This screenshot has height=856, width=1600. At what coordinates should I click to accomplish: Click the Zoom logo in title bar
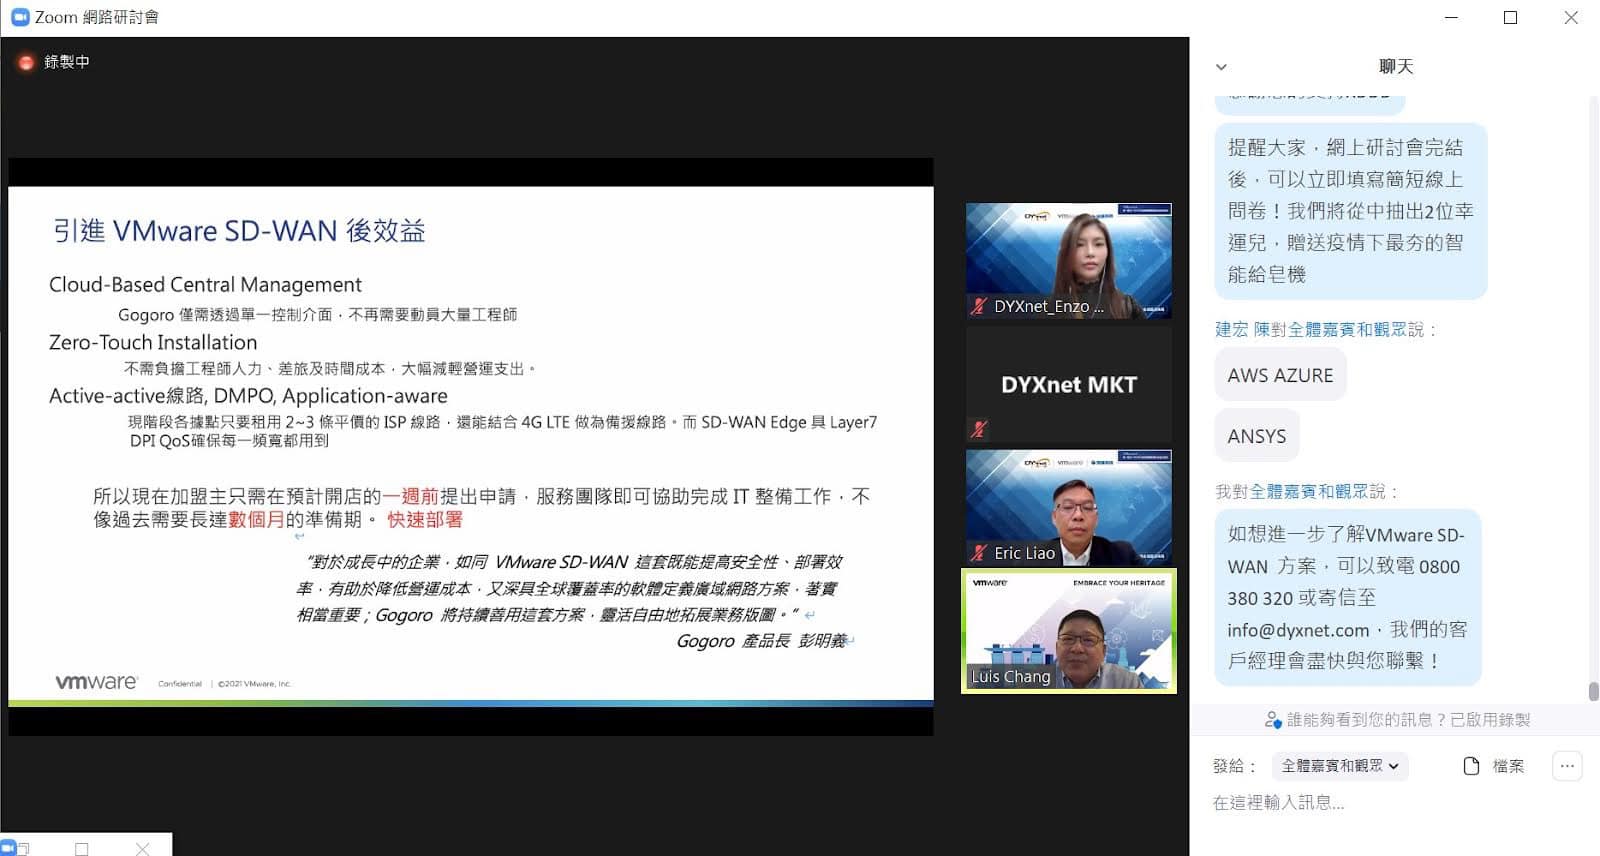pos(19,17)
